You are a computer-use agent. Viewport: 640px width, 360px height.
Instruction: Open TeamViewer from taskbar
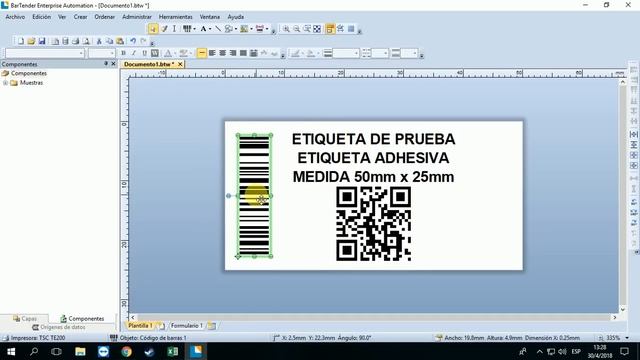click(x=103, y=351)
